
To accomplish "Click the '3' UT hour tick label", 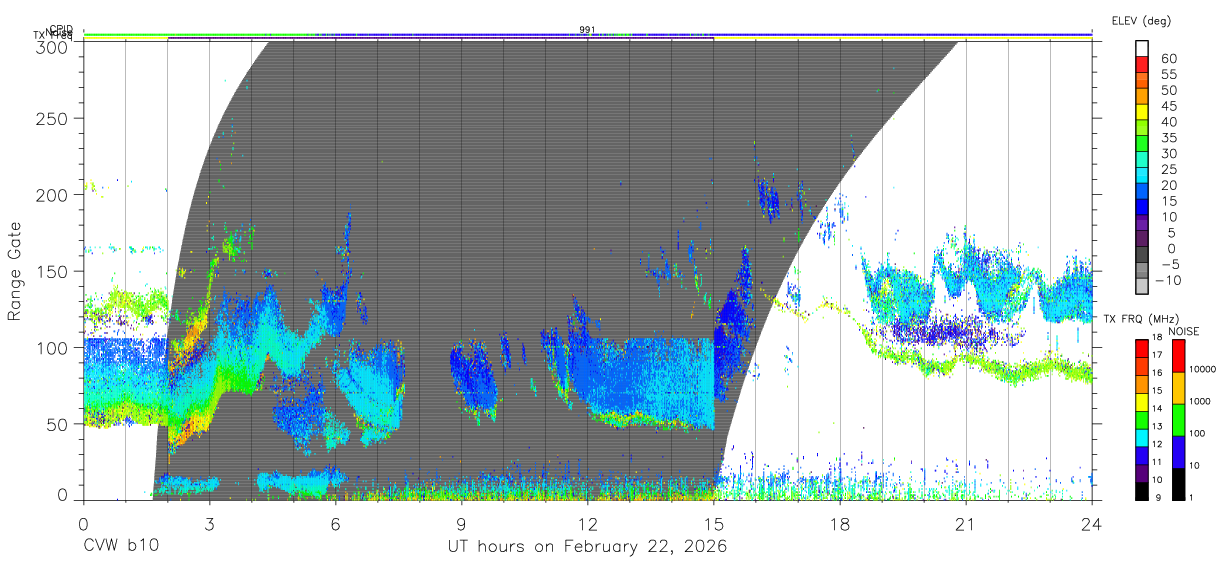I will tap(210, 523).
